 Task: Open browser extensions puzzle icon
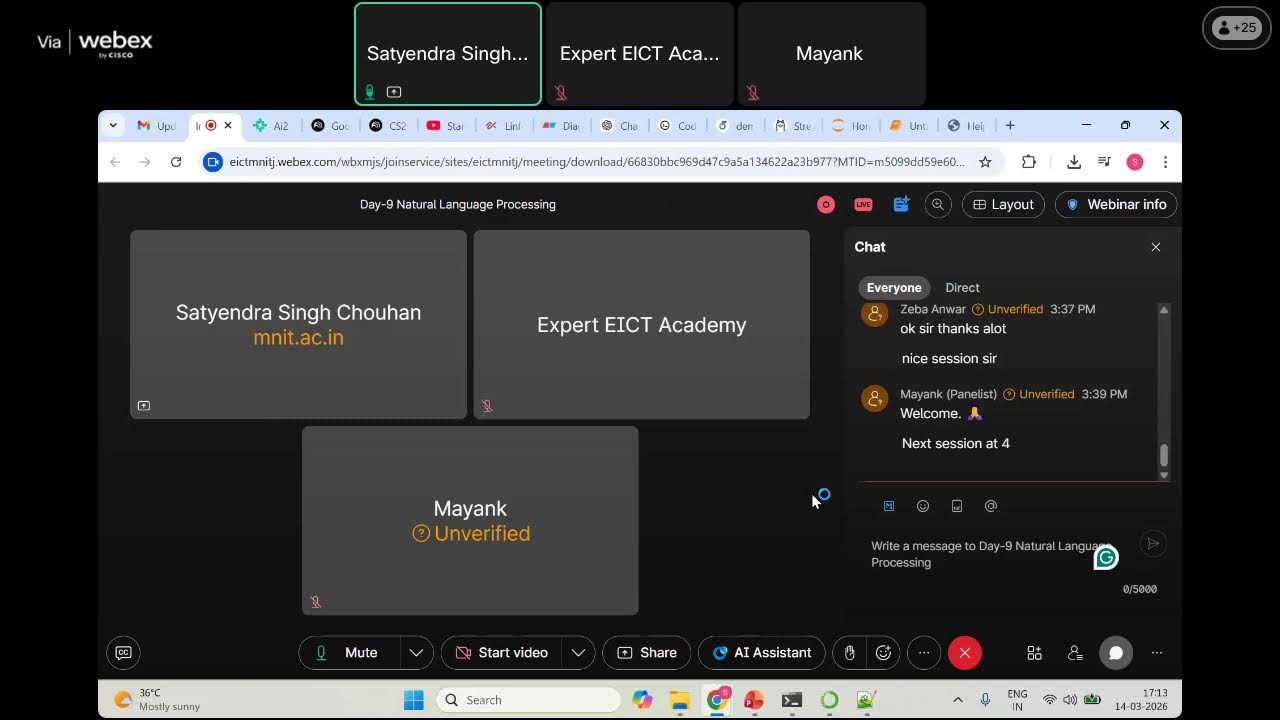[1028, 162]
